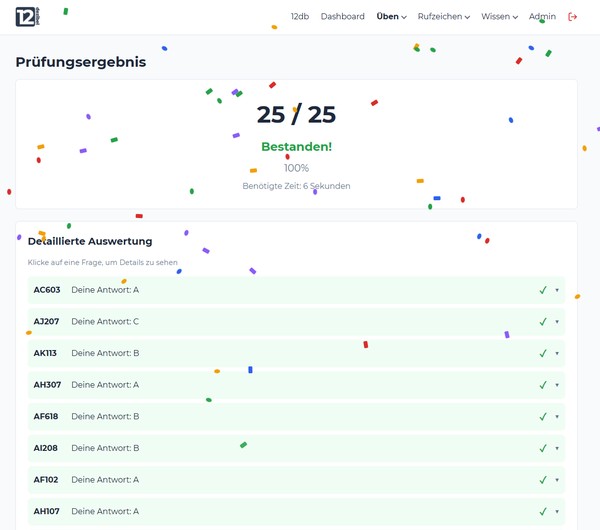Click the 12db logo icon

point(26,16)
